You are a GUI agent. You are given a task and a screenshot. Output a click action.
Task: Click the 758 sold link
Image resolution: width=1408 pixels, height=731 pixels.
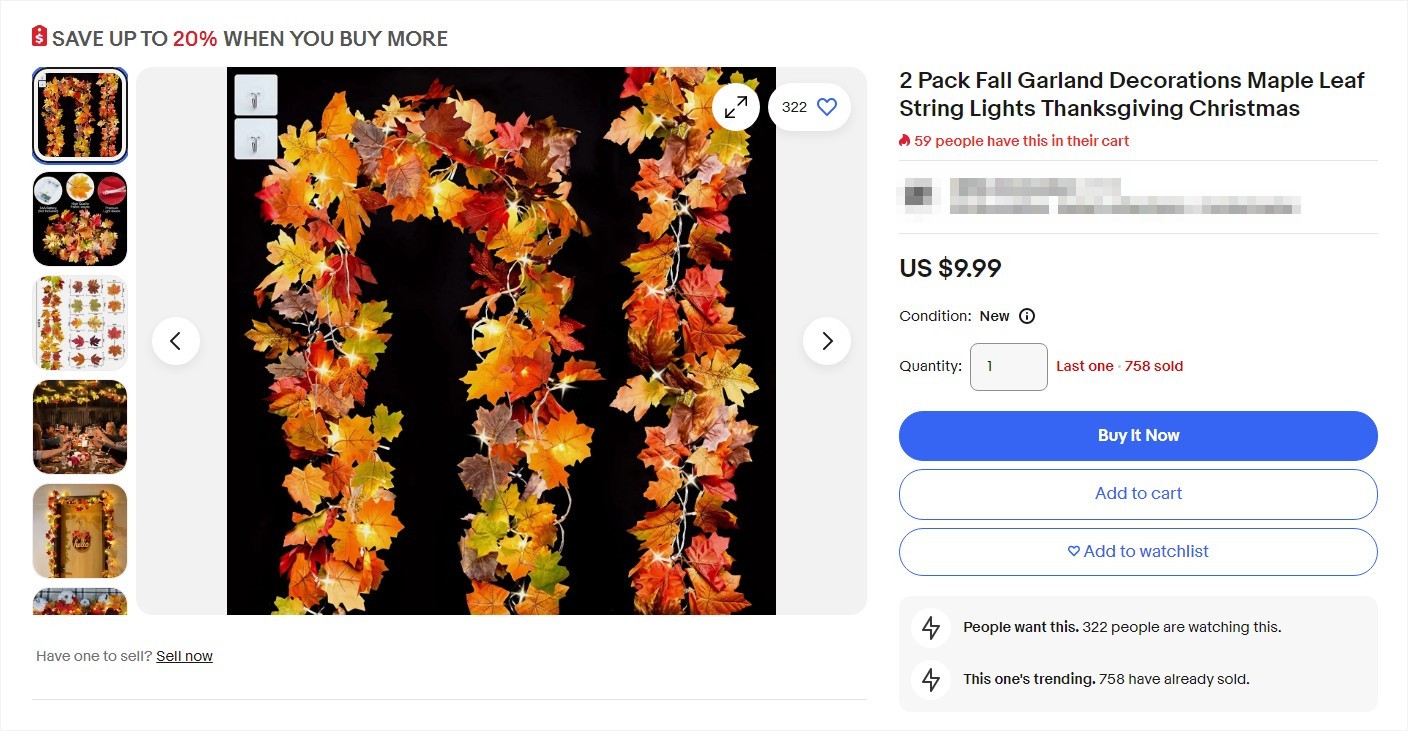(x=1153, y=366)
